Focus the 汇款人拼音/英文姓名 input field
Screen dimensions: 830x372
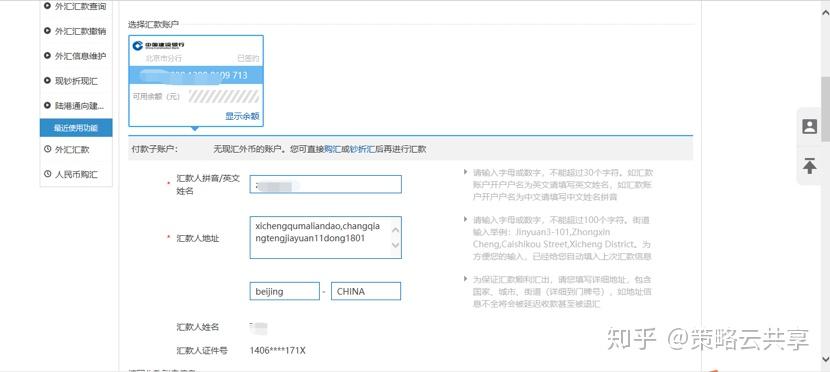(x=326, y=184)
